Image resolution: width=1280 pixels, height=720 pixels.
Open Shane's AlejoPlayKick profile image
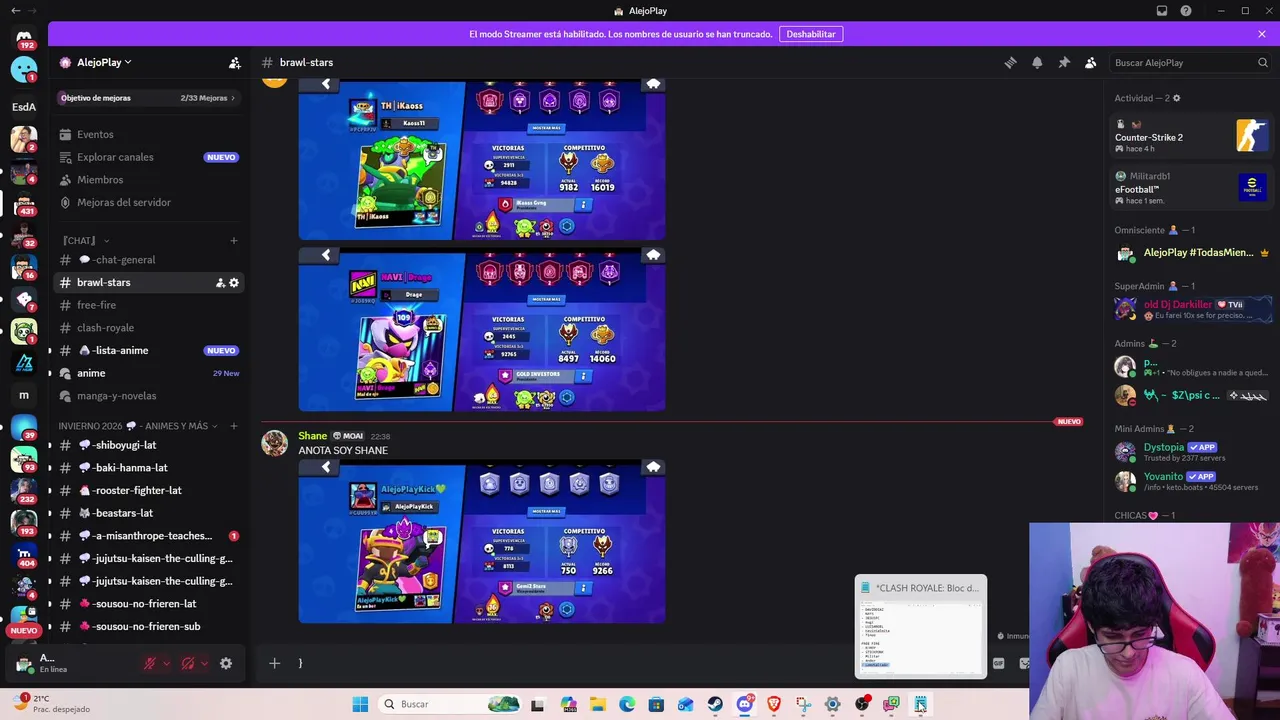click(x=482, y=542)
